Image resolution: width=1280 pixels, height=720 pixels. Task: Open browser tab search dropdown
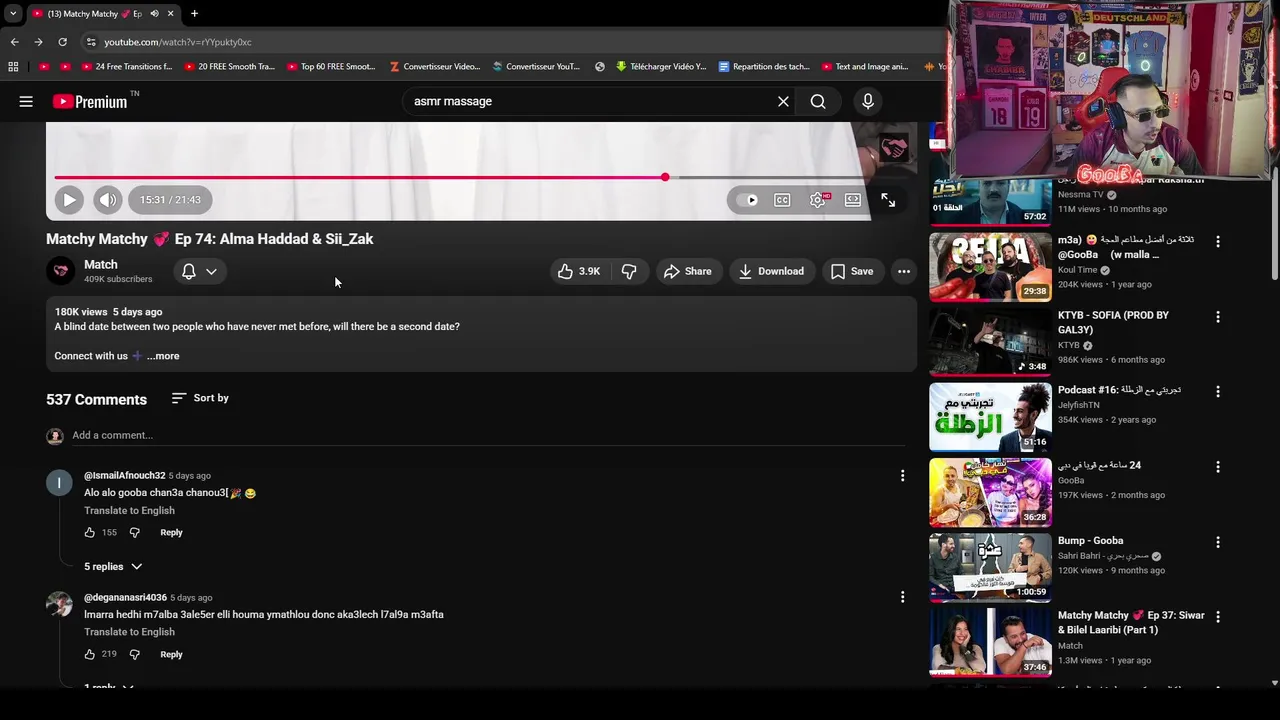coord(13,14)
